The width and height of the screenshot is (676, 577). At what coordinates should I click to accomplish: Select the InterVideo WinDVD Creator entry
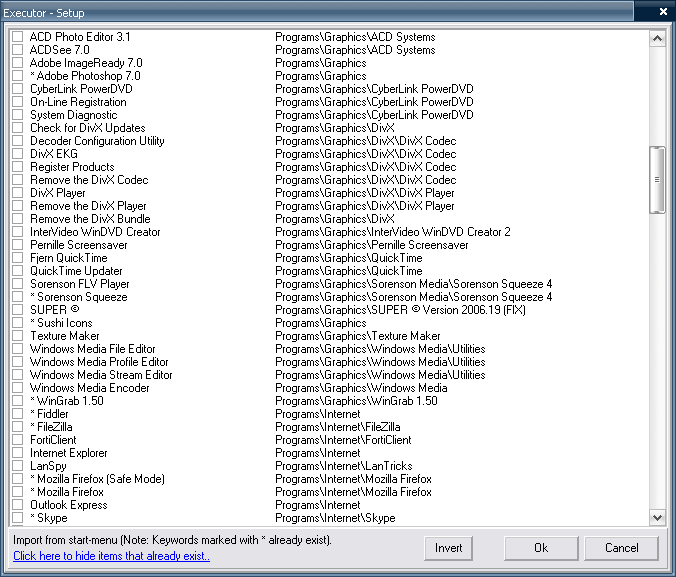click(95, 232)
